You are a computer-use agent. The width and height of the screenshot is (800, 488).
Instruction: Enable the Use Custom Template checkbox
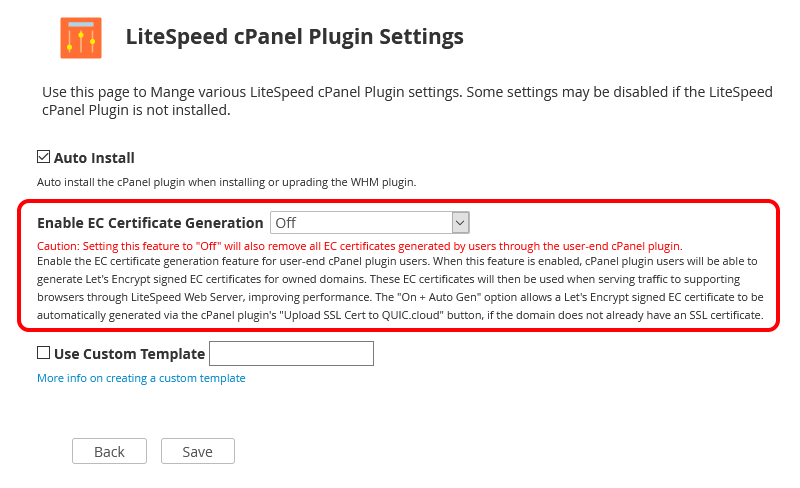[x=43, y=353]
